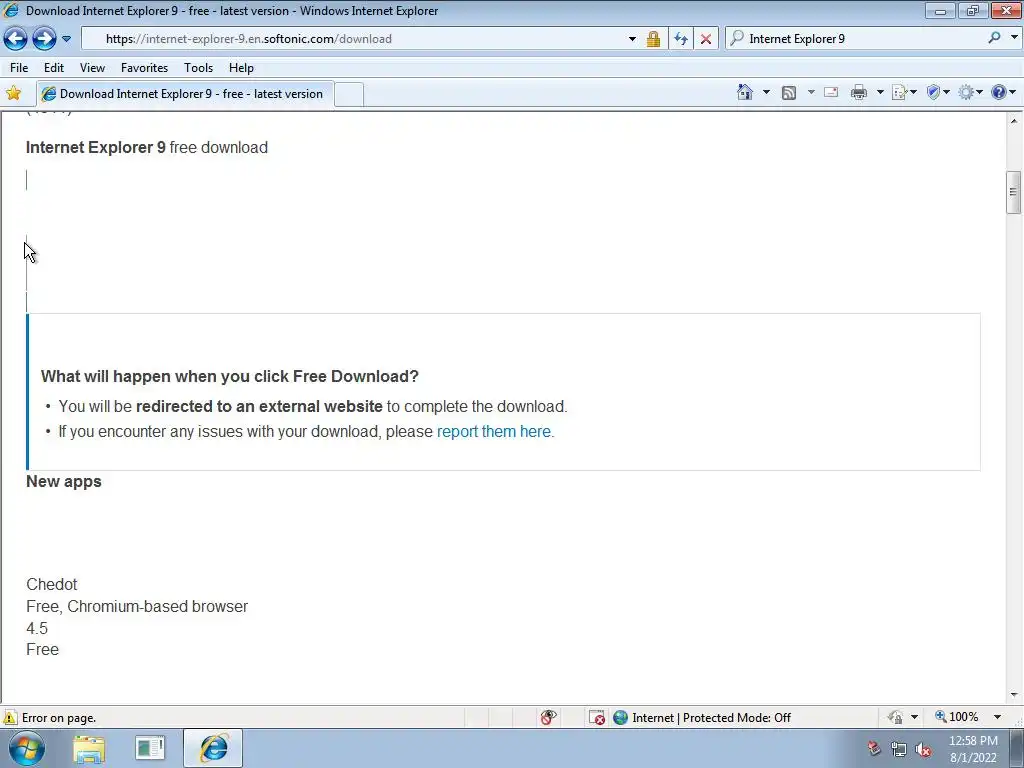This screenshot has height=768, width=1024.
Task: Click the 12:58 PM taskbar clock
Action: (973, 750)
